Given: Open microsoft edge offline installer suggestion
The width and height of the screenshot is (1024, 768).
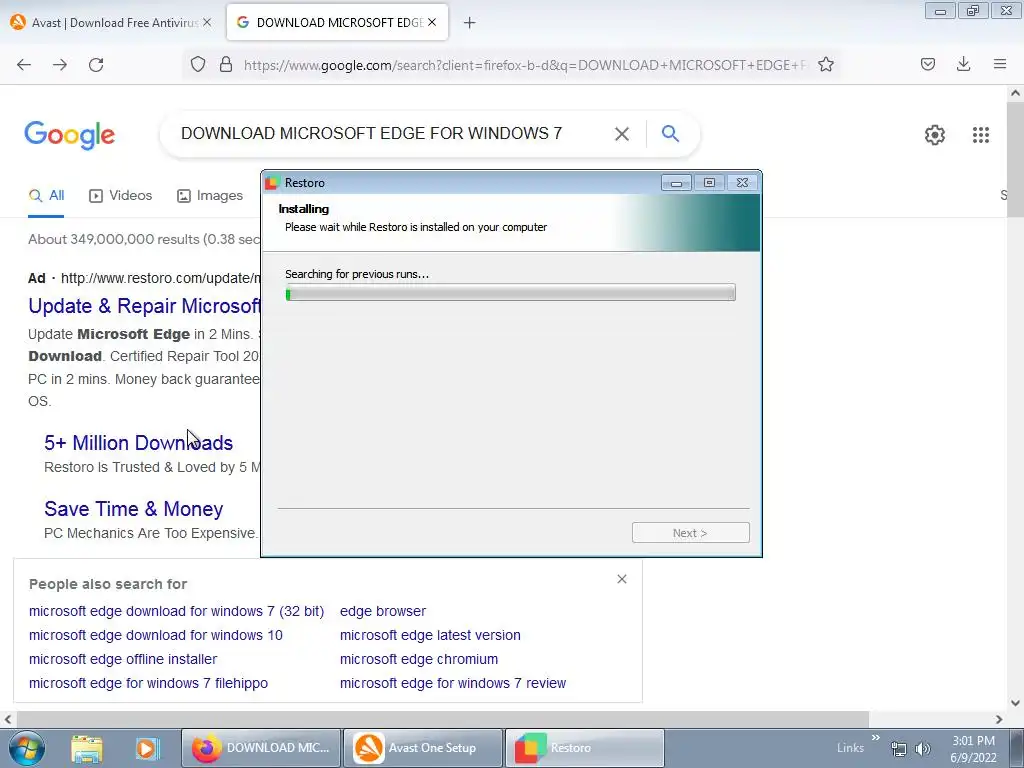Looking at the screenshot, I should 123,659.
